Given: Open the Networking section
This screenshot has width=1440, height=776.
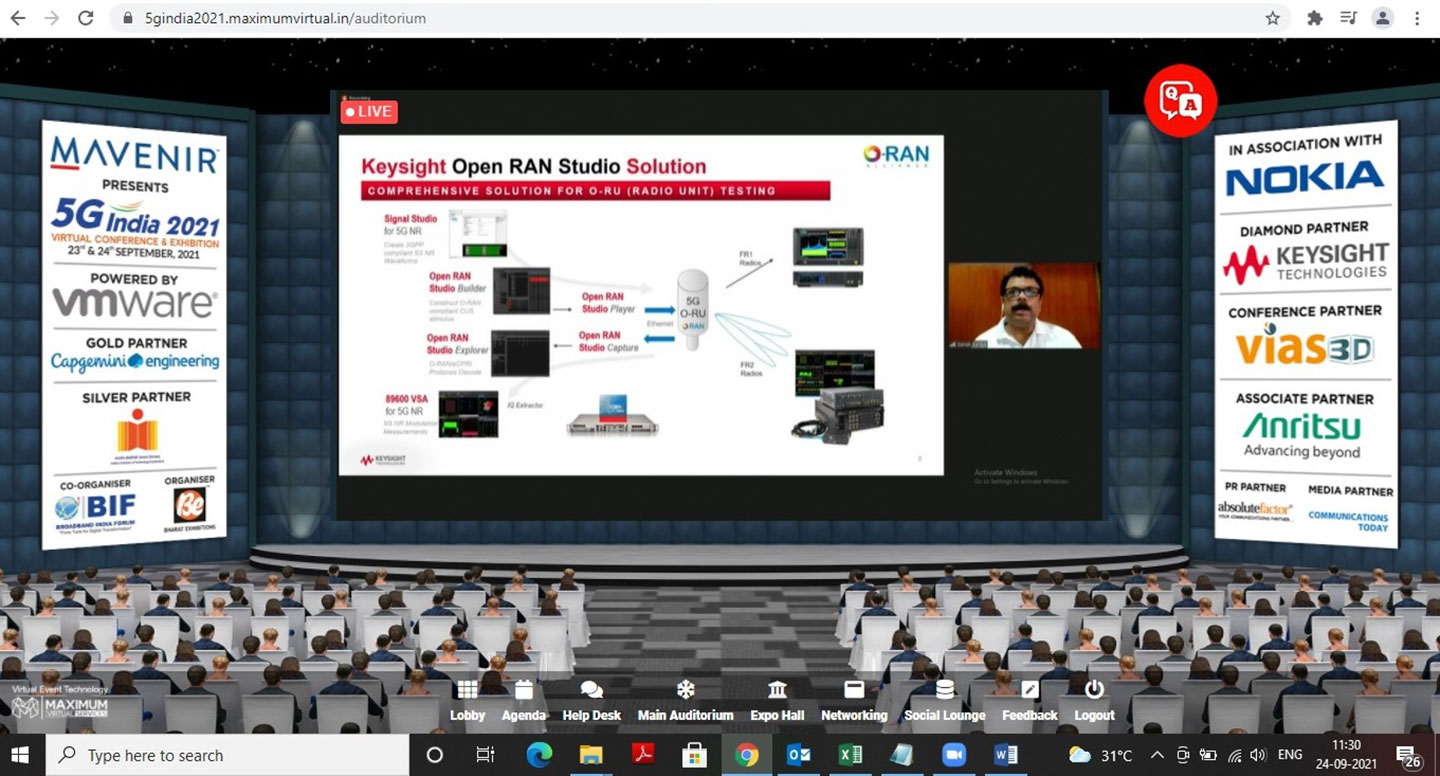Looking at the screenshot, I should 854,701.
